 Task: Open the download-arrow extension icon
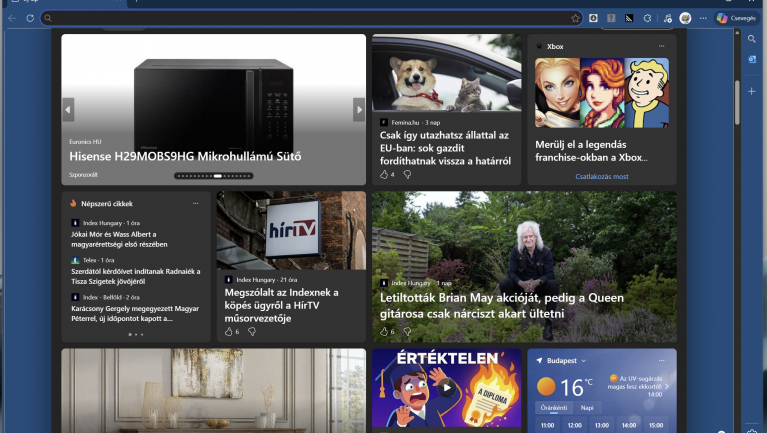[x=593, y=18]
